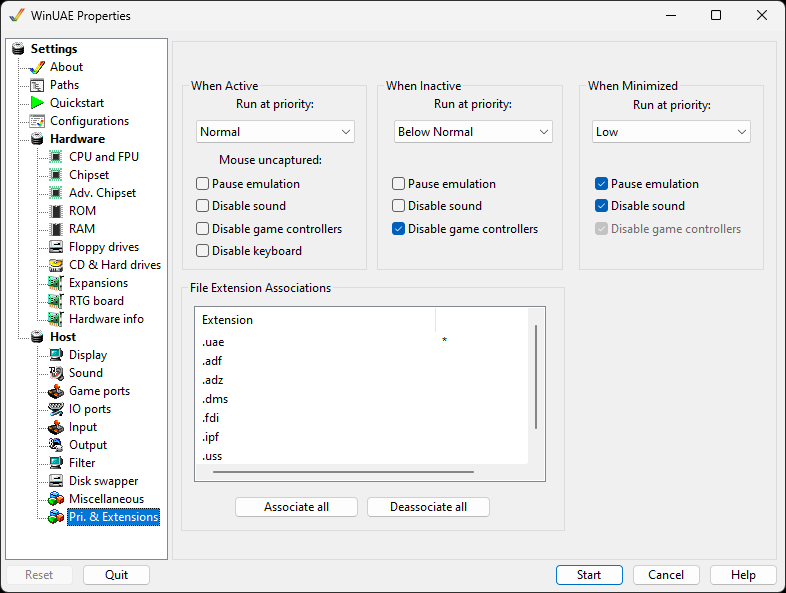
Task: Click the Display monitor icon
Action: click(56, 355)
